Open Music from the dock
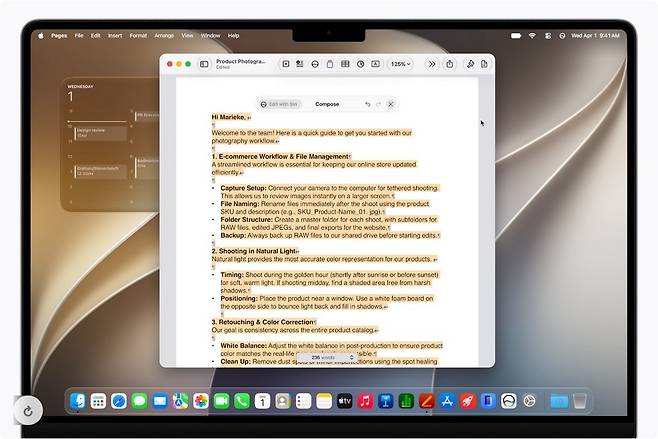This screenshot has width=658, height=439. click(x=365, y=401)
